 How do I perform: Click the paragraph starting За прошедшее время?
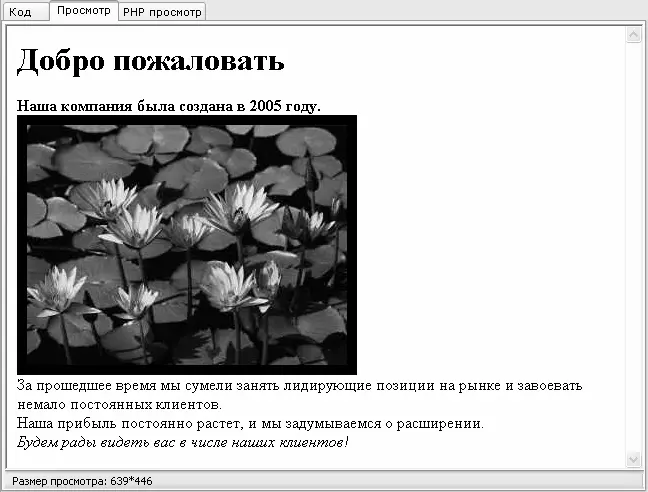[300, 395]
